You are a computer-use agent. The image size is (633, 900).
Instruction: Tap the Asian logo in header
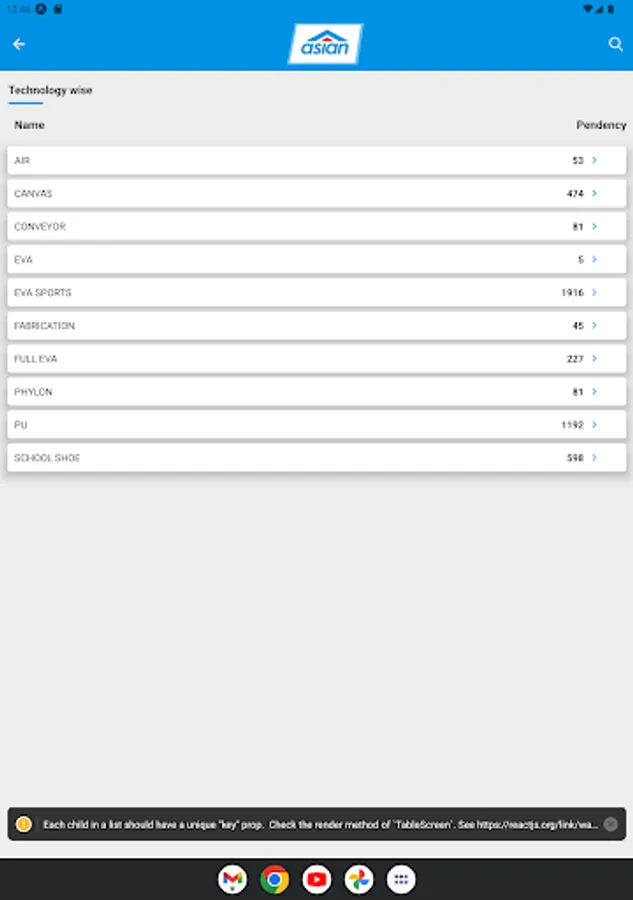(x=325, y=44)
